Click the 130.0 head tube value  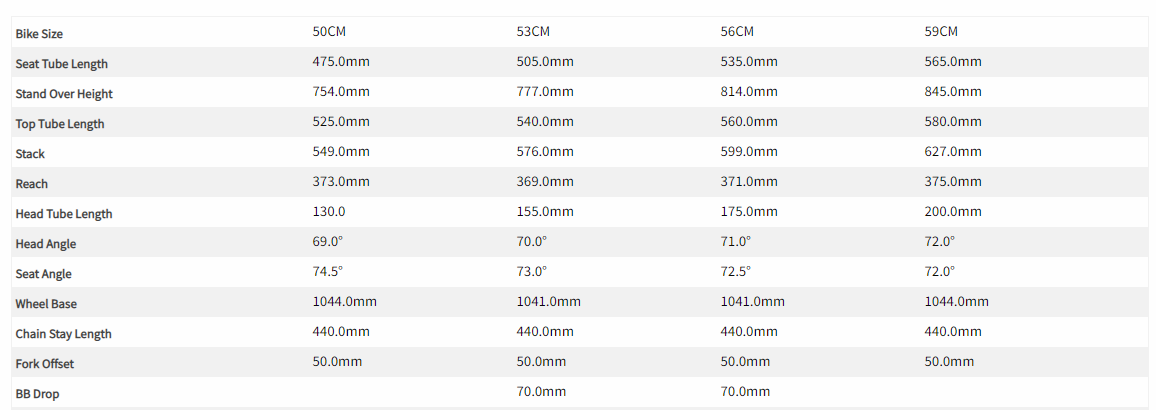click(x=329, y=211)
